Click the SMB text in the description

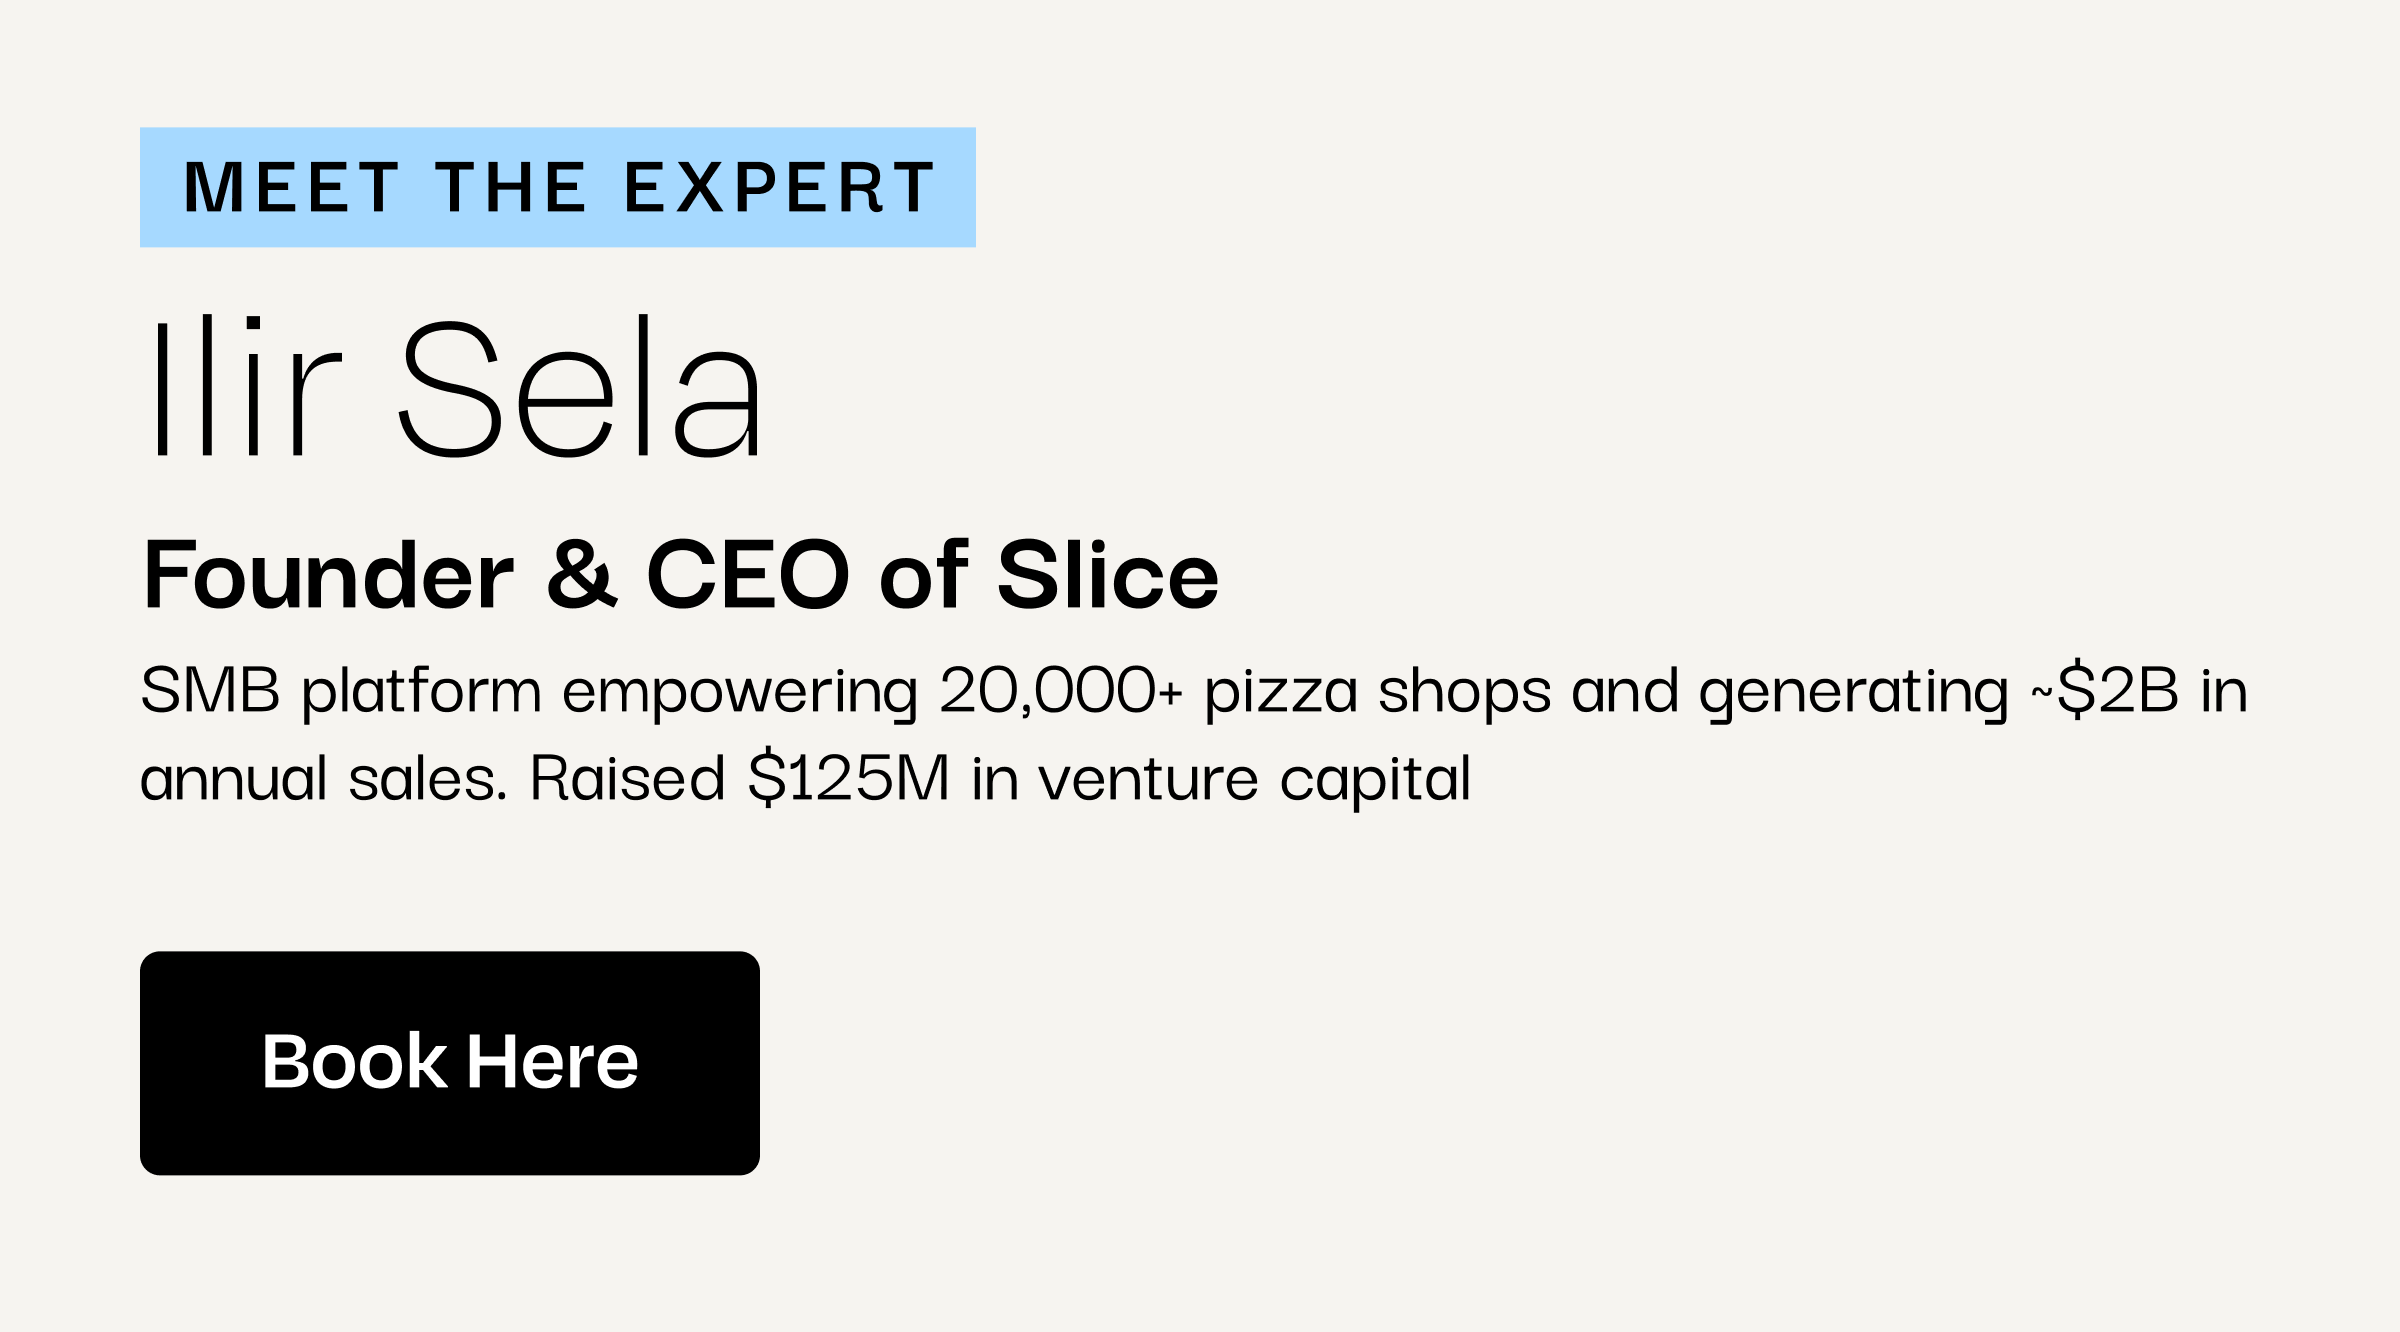point(210,690)
